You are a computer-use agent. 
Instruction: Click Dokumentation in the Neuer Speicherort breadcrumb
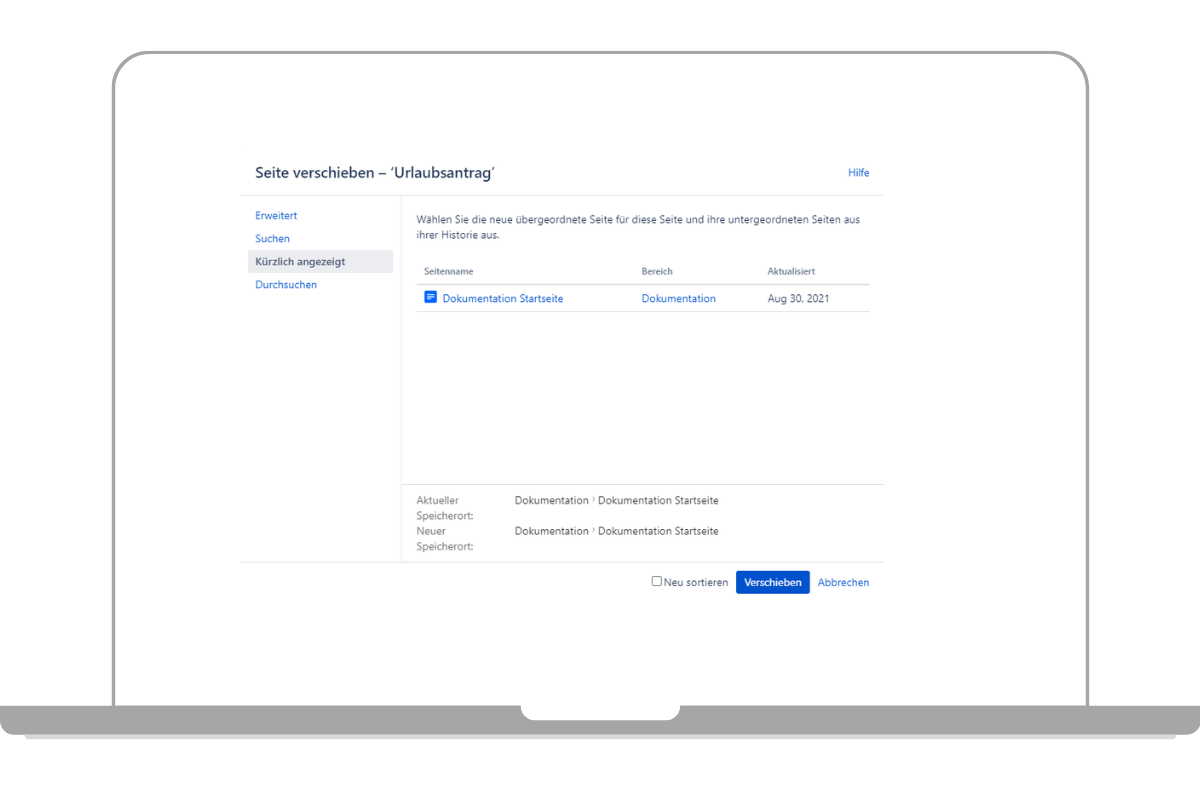551,531
